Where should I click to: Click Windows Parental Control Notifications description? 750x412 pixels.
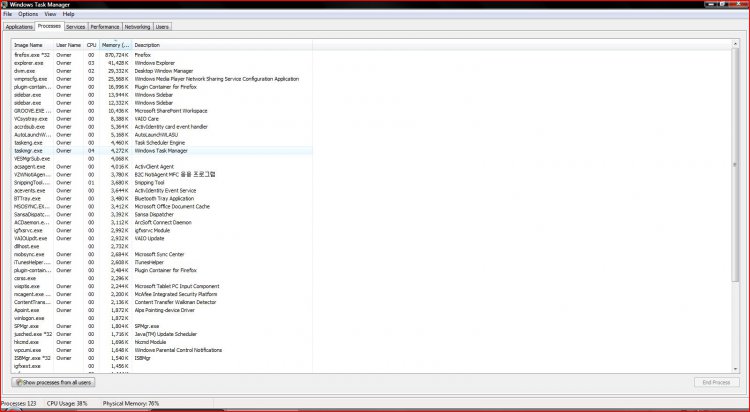tap(178, 350)
